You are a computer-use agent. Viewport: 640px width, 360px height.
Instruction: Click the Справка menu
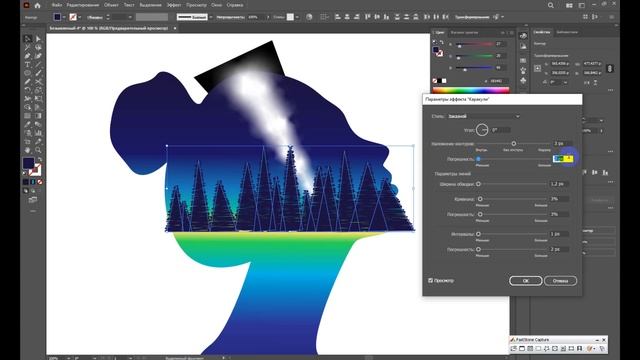click(235, 5)
